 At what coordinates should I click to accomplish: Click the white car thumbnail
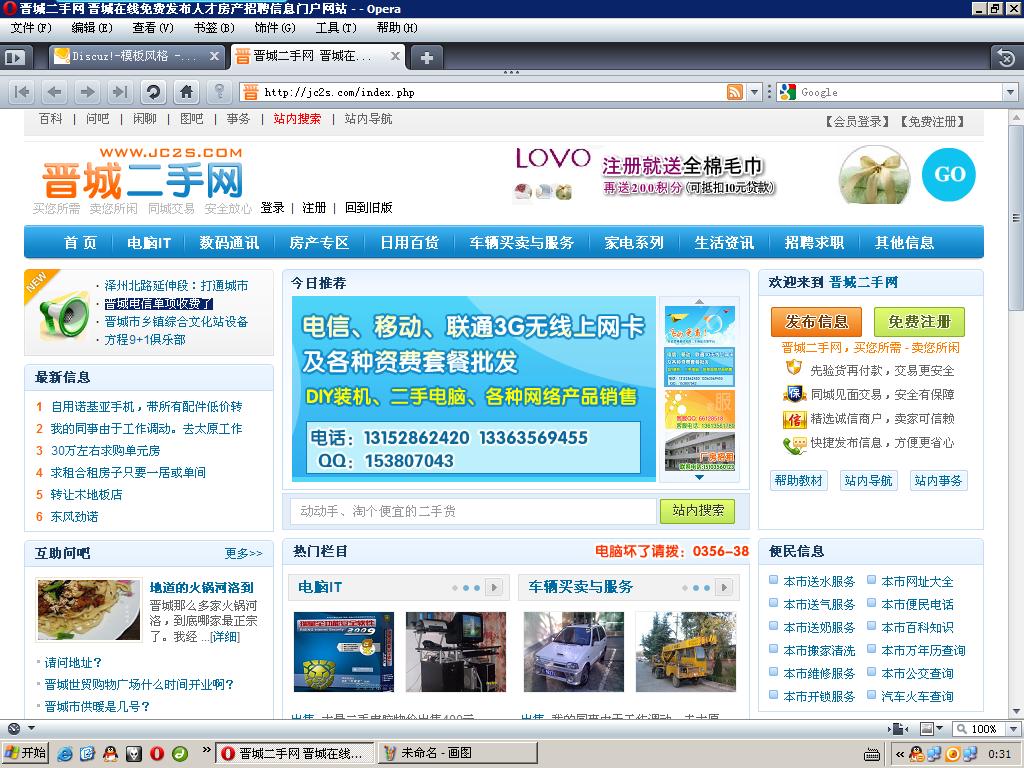[573, 652]
